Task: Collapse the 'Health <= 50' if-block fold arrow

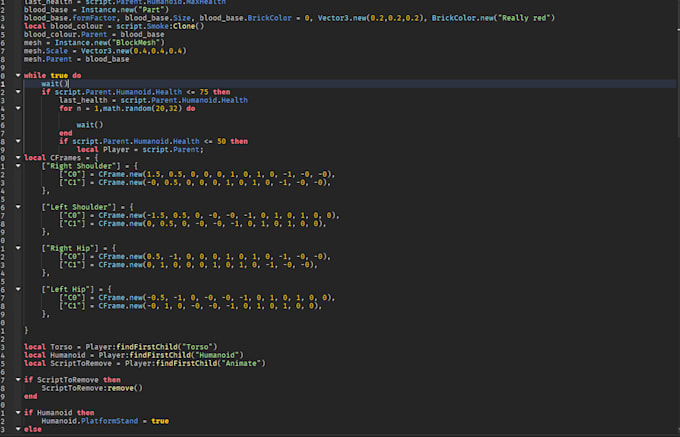Action: pos(18,141)
